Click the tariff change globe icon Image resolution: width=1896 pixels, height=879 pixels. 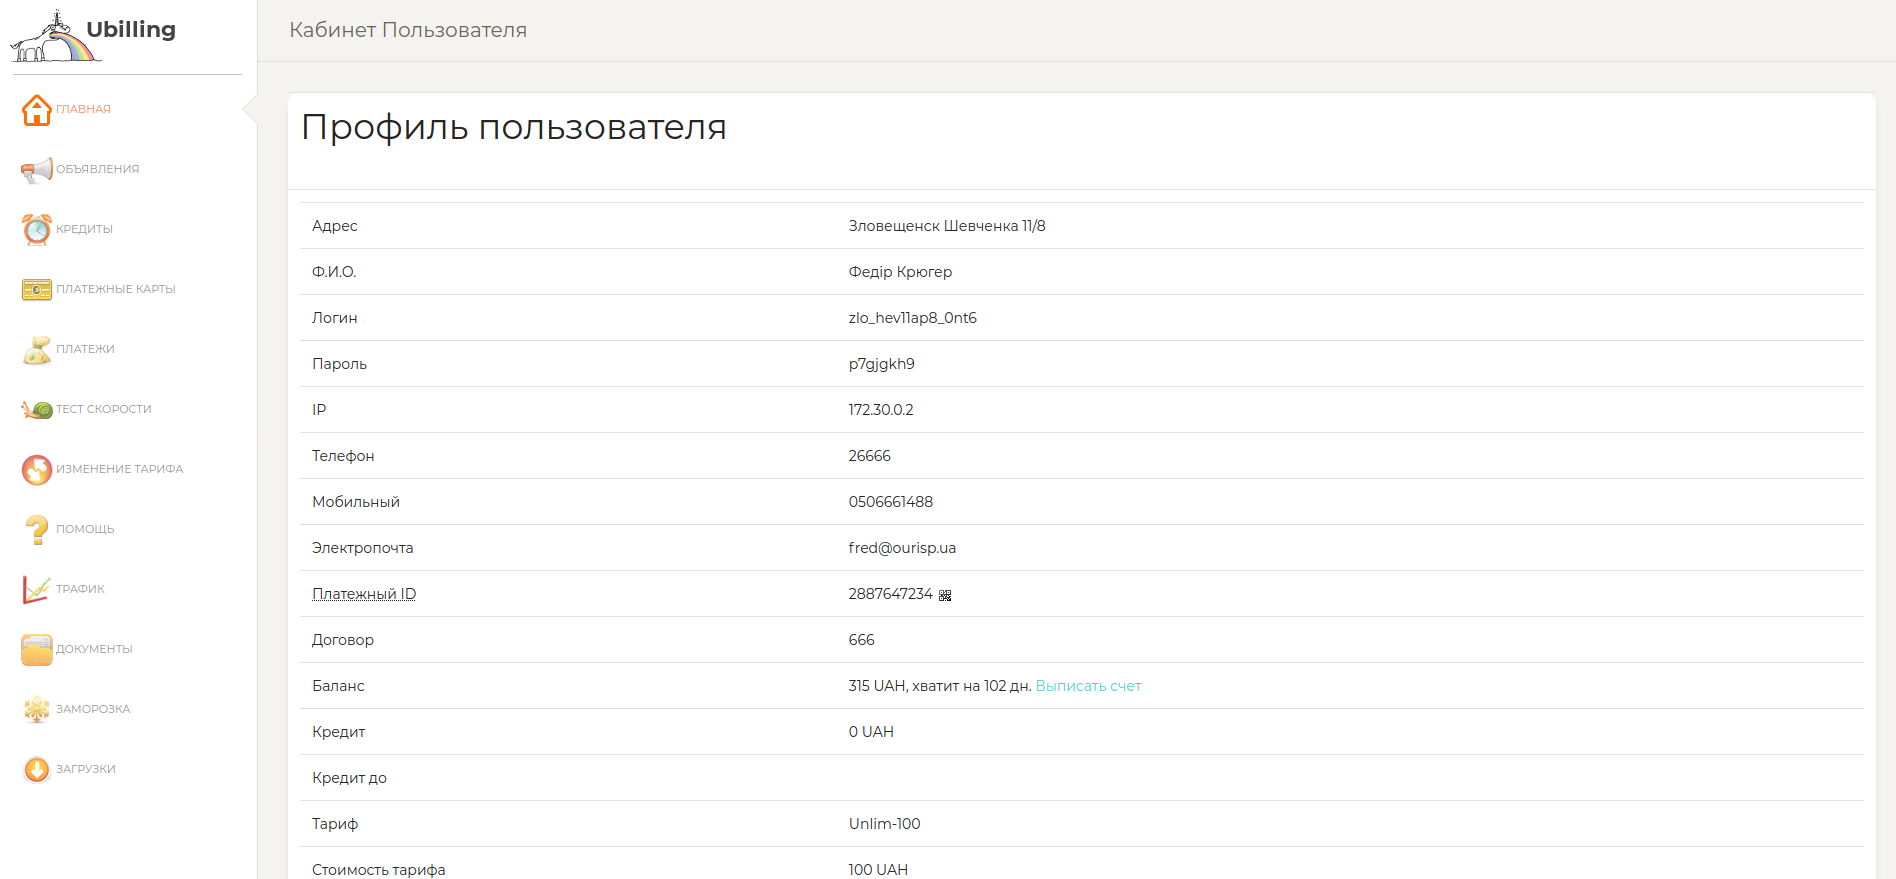(37, 470)
